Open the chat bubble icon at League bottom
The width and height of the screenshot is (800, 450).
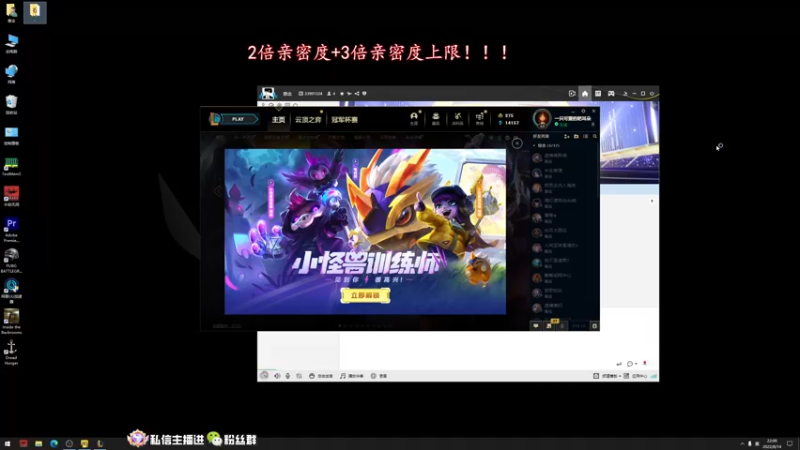(536, 326)
